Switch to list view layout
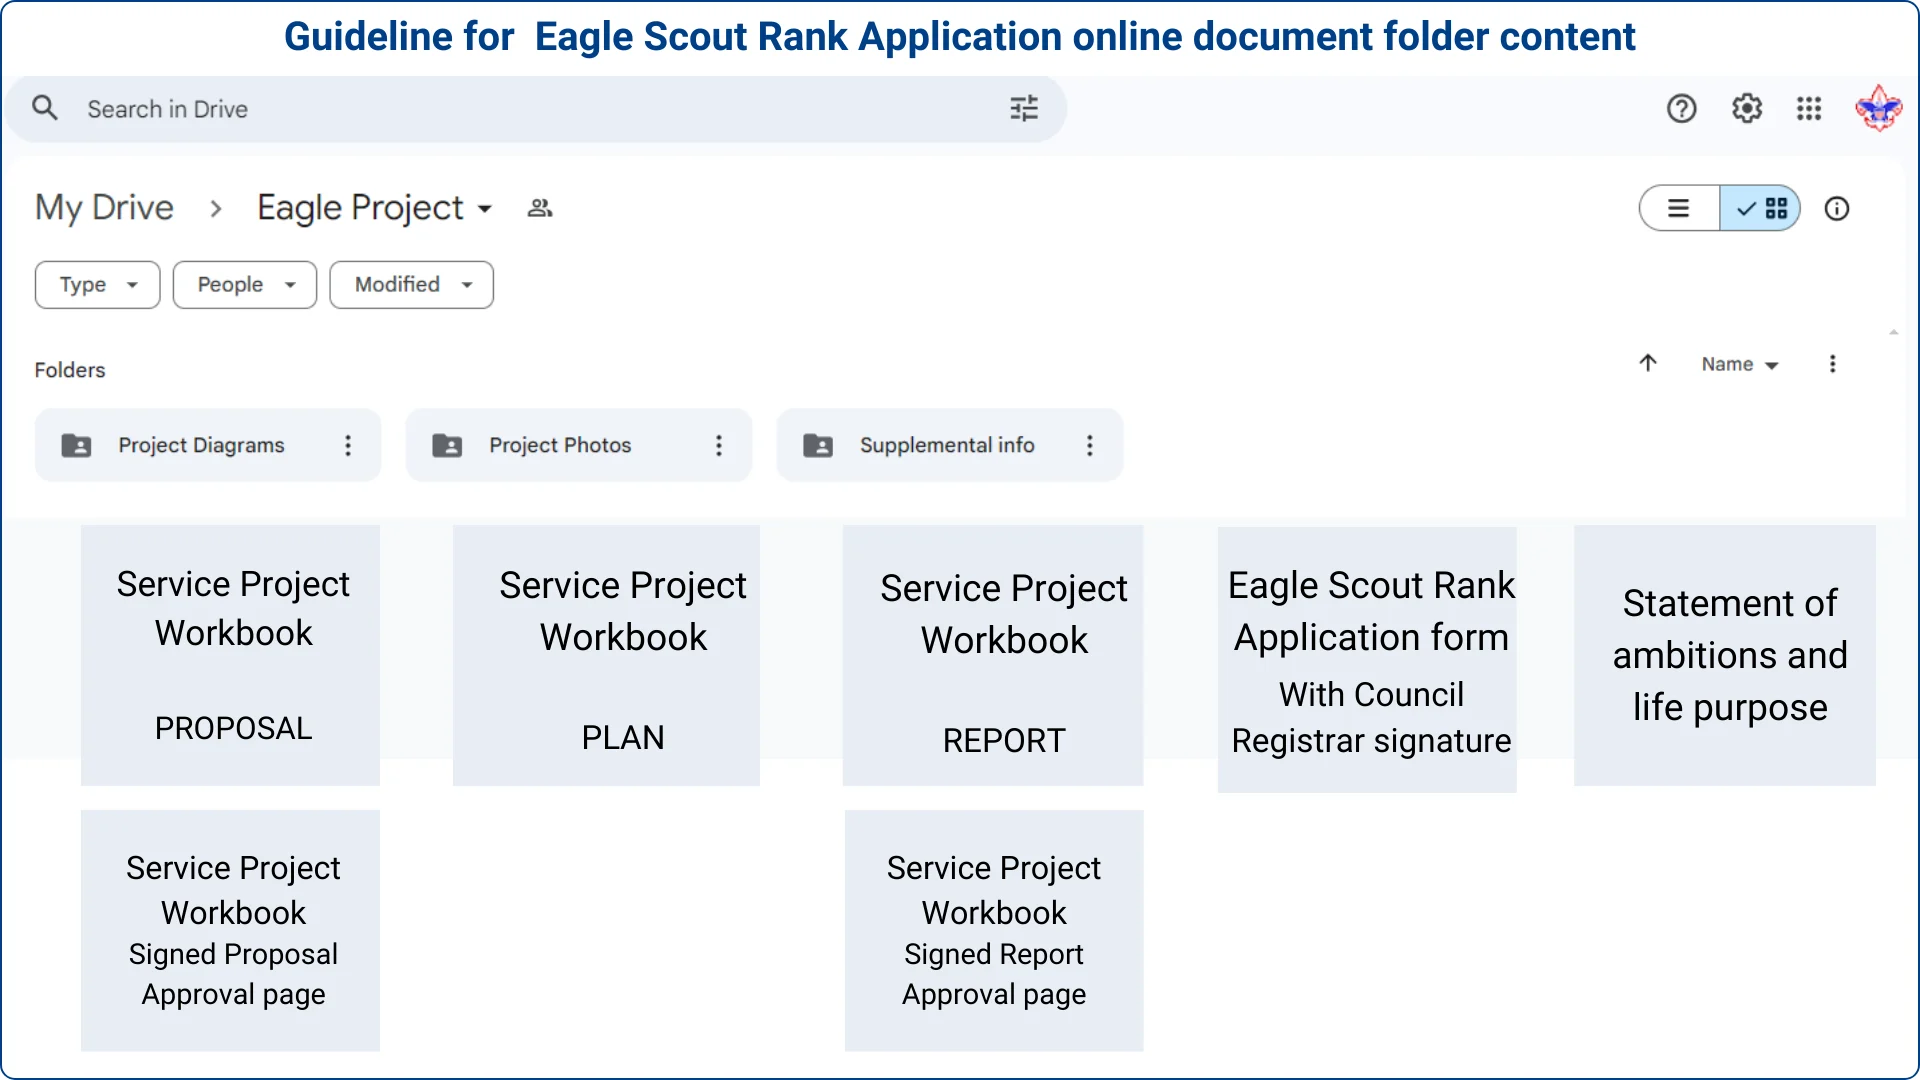The image size is (1920, 1080). 1678,208
